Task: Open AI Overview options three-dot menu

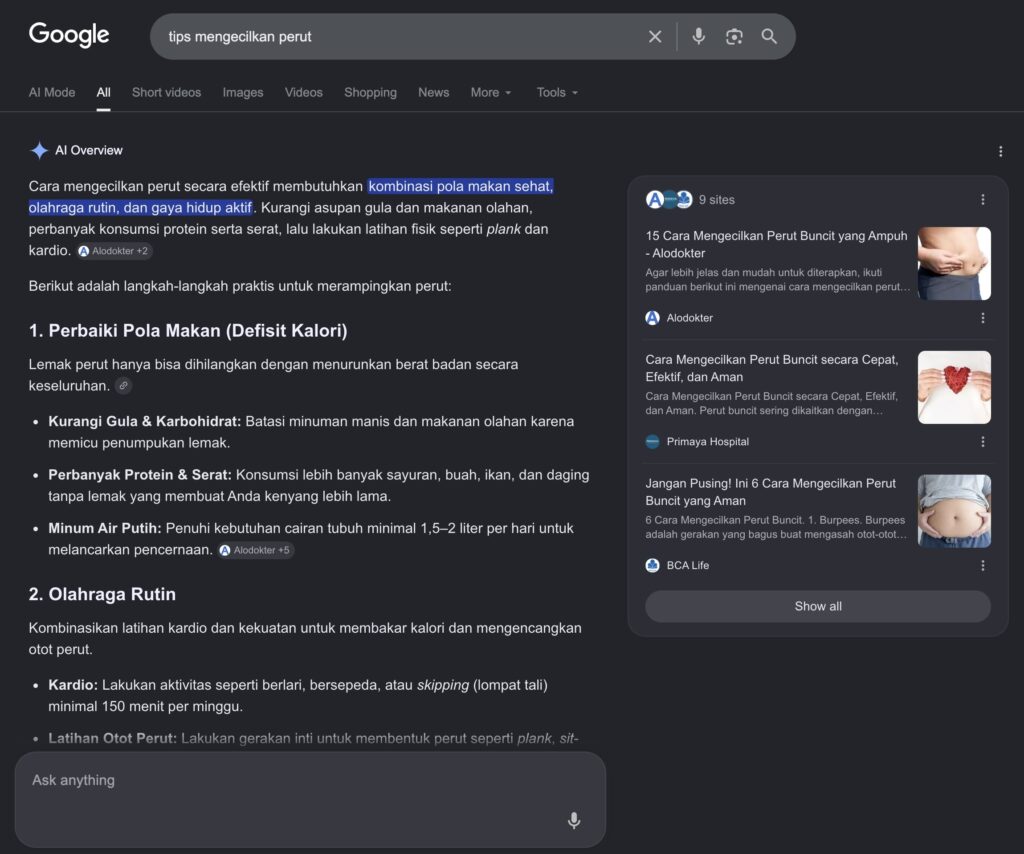Action: point(1000,151)
